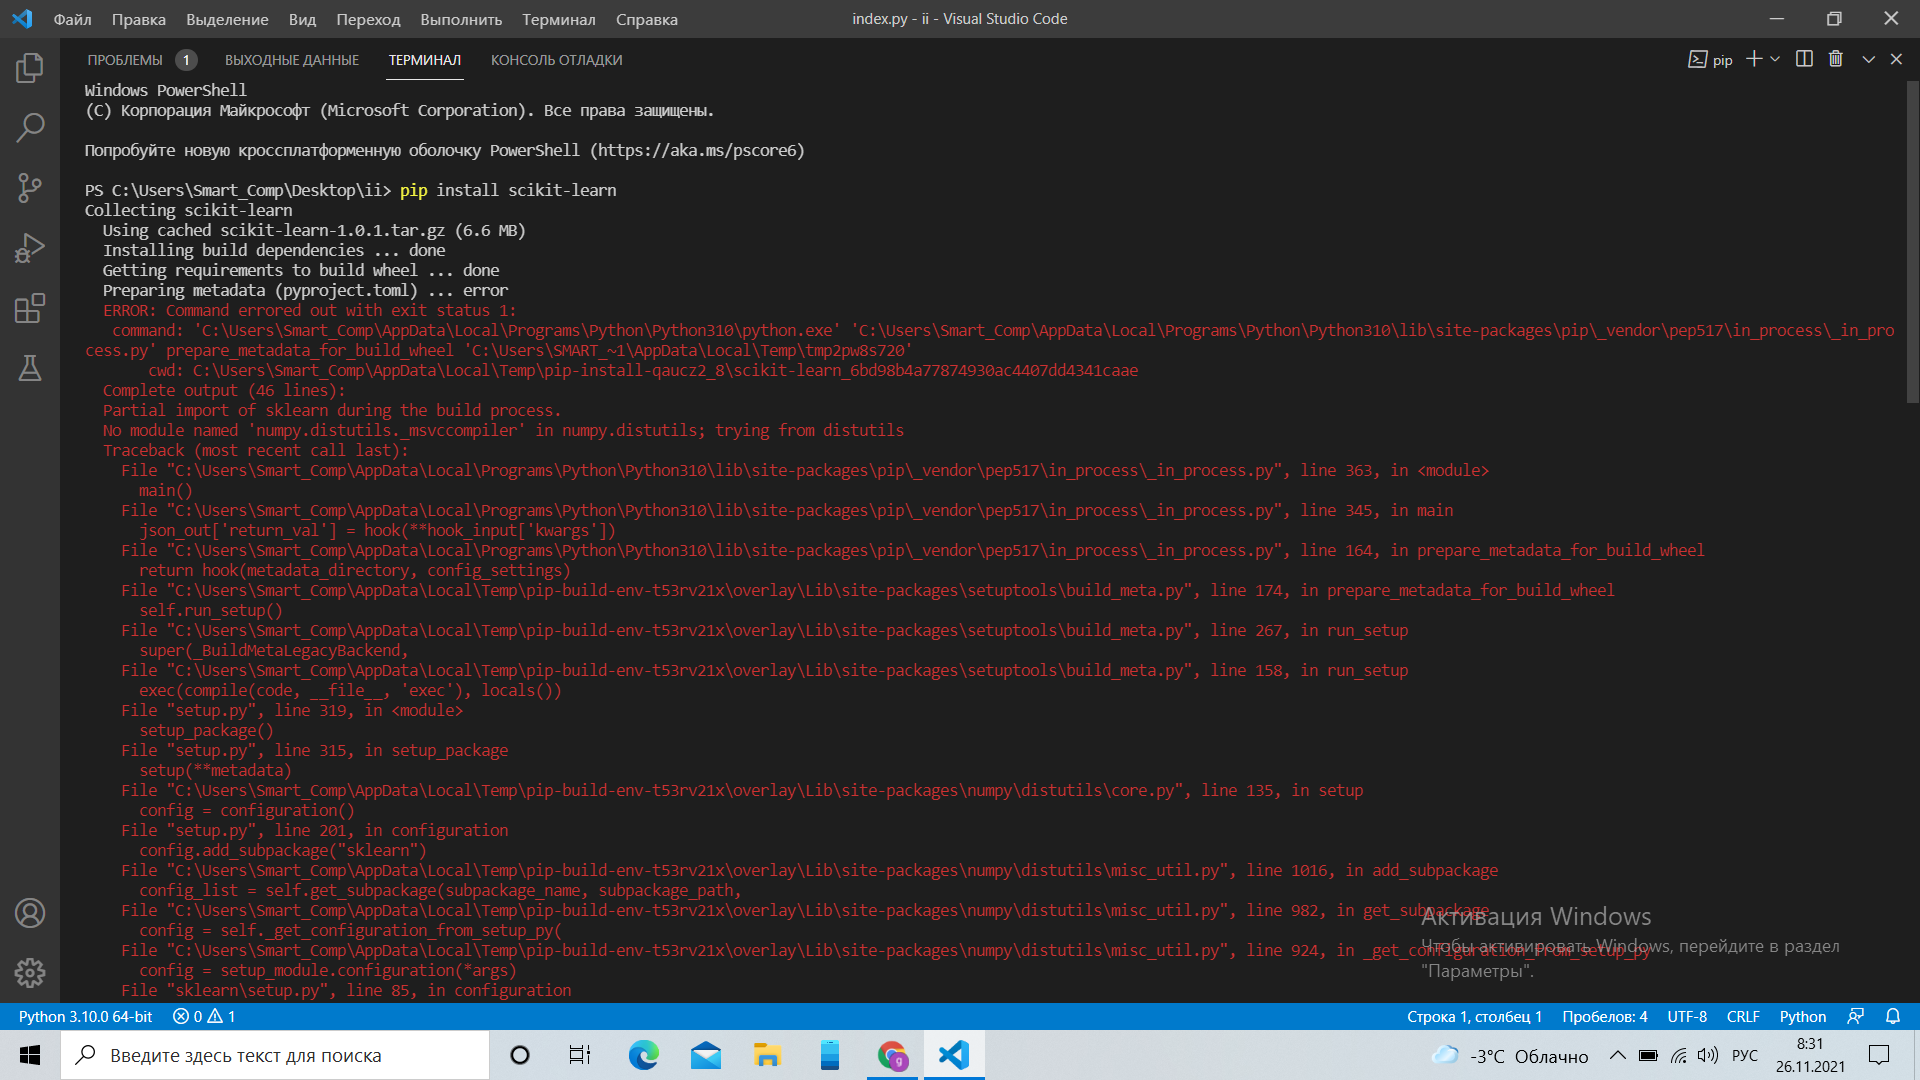Change indentation via Пробелов: 4
Screen dimensions: 1920x1080
click(1605, 1016)
